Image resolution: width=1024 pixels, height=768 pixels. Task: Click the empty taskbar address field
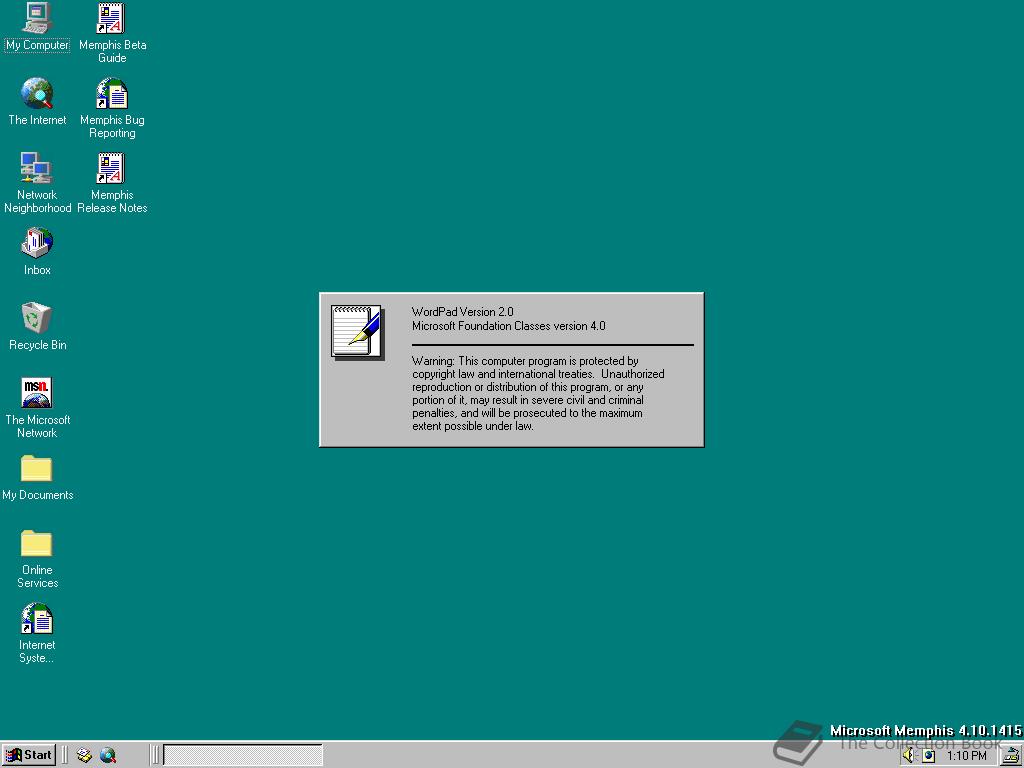pyautogui.click(x=243, y=755)
